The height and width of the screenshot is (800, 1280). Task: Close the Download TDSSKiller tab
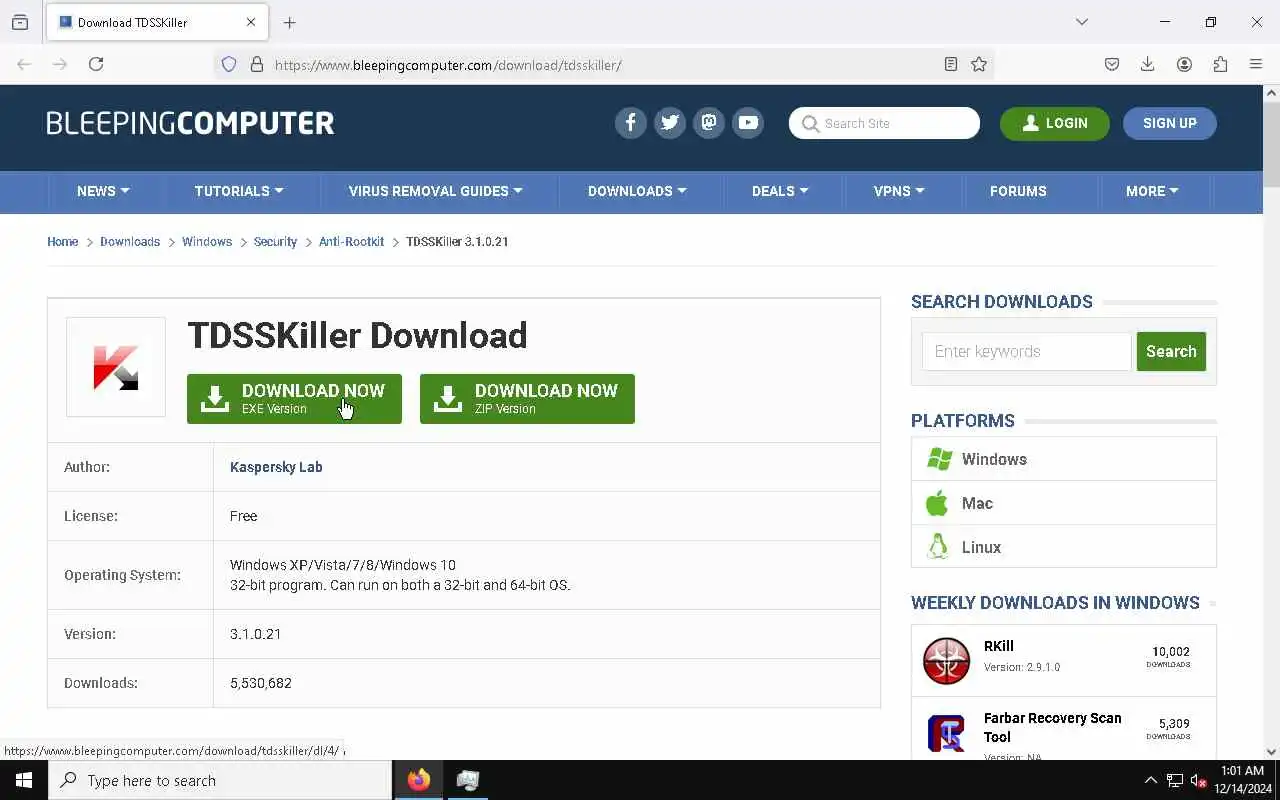[x=251, y=22]
